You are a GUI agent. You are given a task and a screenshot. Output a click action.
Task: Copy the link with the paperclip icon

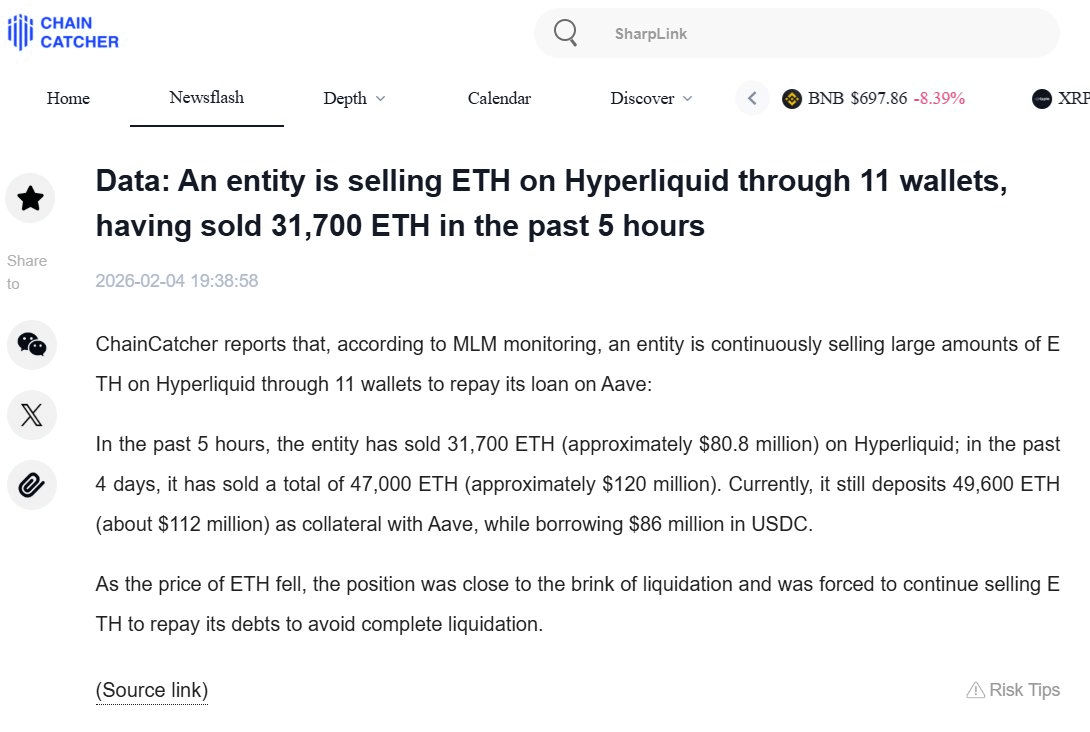tap(31, 485)
